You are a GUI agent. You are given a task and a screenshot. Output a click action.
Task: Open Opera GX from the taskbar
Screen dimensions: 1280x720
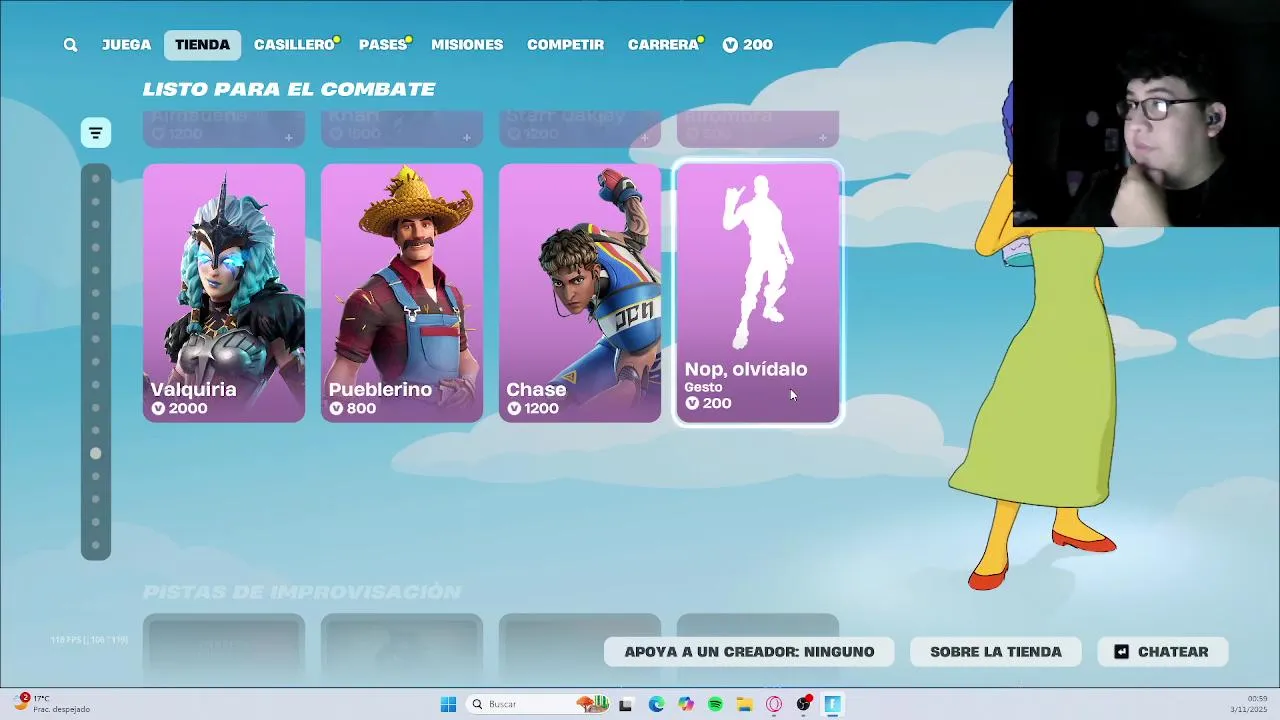pyautogui.click(x=773, y=704)
